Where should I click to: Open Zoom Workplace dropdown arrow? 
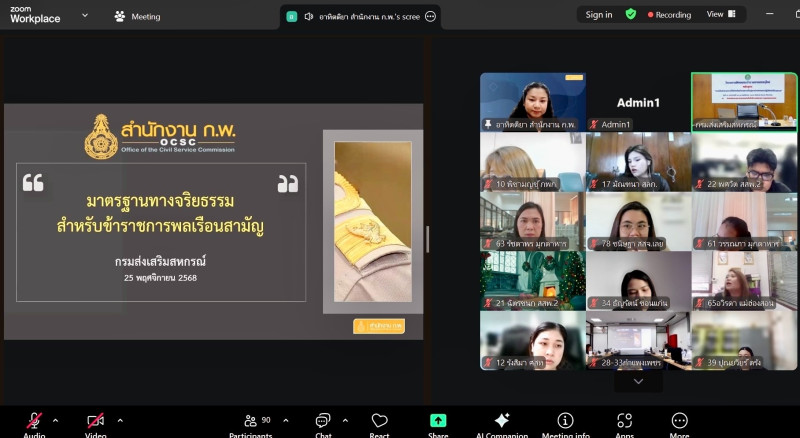pyautogui.click(x=84, y=16)
